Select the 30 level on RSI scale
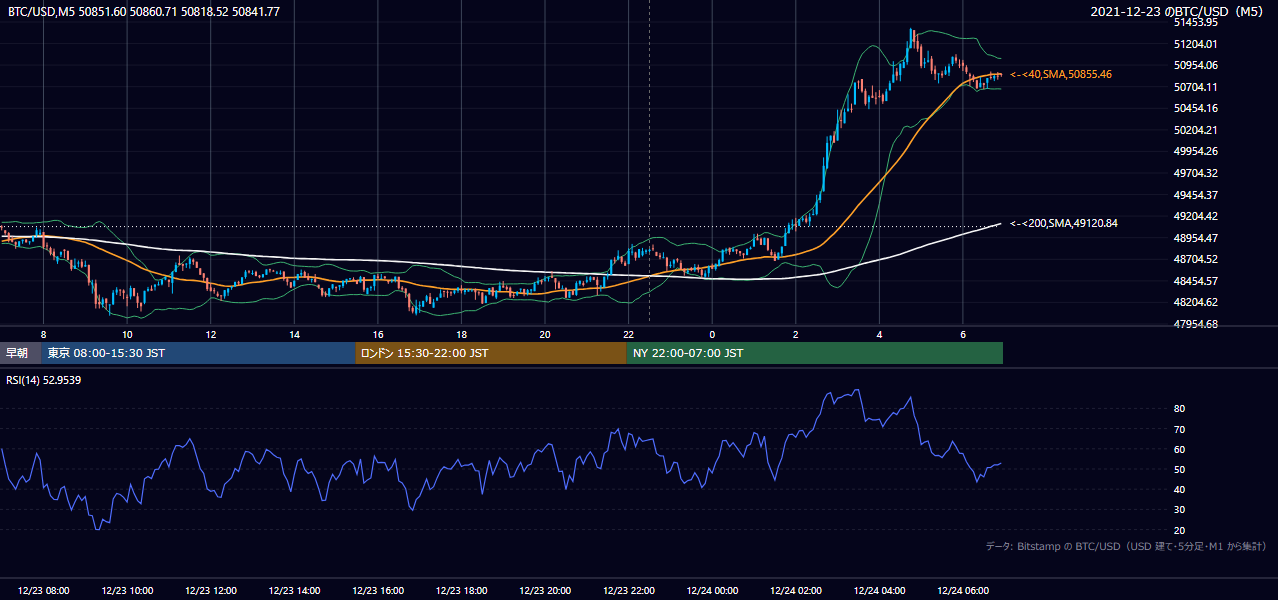1278x600 pixels. 1180,510
